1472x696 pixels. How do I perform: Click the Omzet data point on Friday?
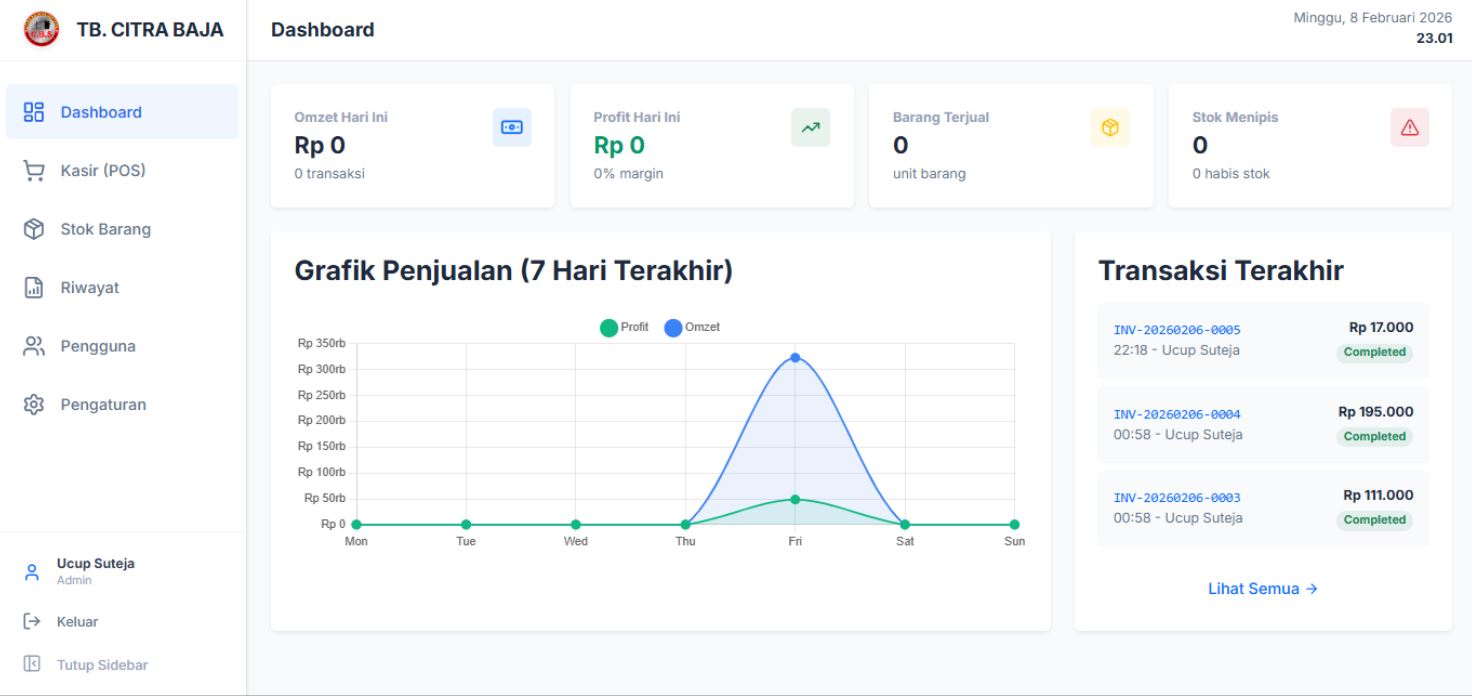point(795,357)
